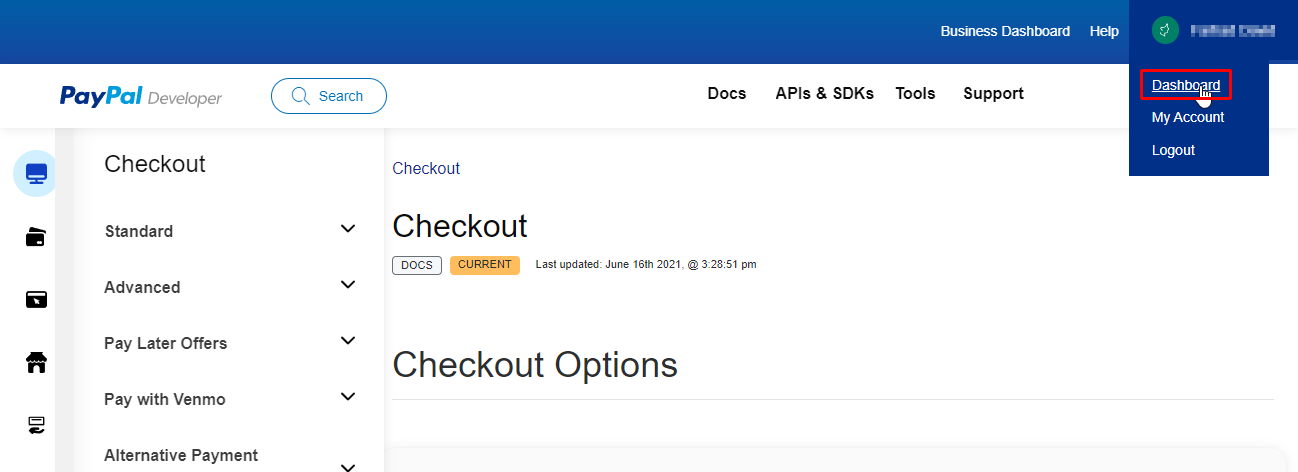The width and height of the screenshot is (1298, 472).
Task: Click the Checkout breadcrumb link
Action: click(426, 168)
